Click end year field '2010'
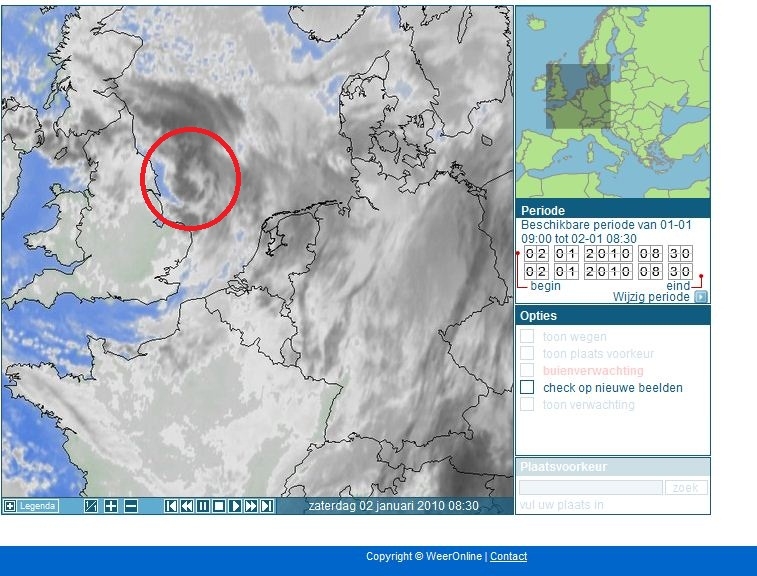 (x=608, y=271)
